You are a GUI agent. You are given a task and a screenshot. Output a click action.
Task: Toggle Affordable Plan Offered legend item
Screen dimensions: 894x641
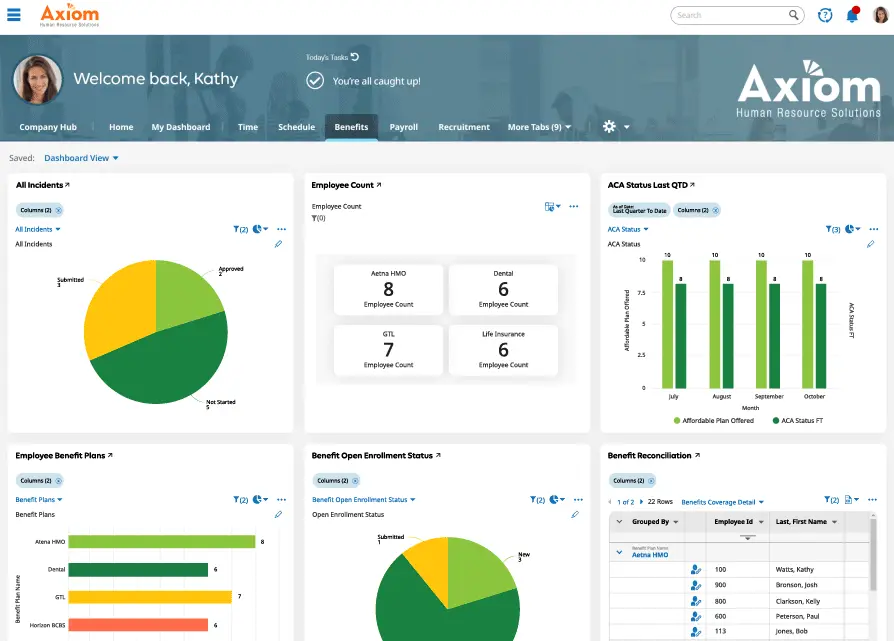(x=713, y=420)
